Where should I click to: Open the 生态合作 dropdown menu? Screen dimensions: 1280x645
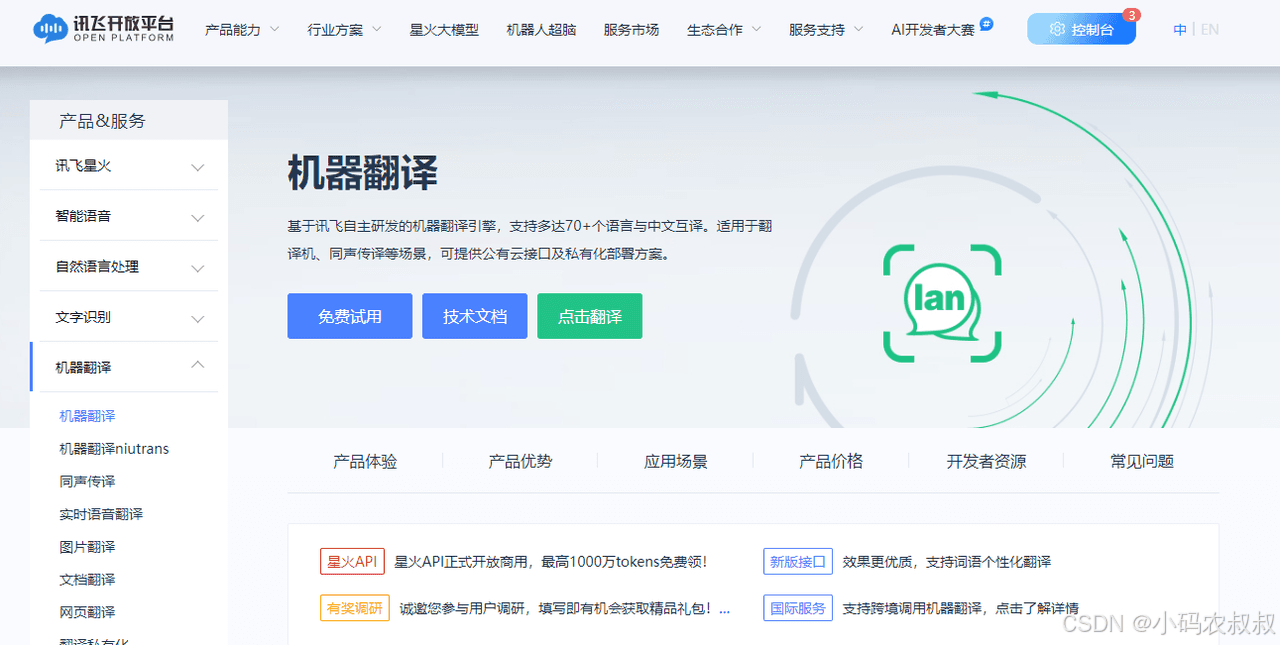(x=724, y=30)
